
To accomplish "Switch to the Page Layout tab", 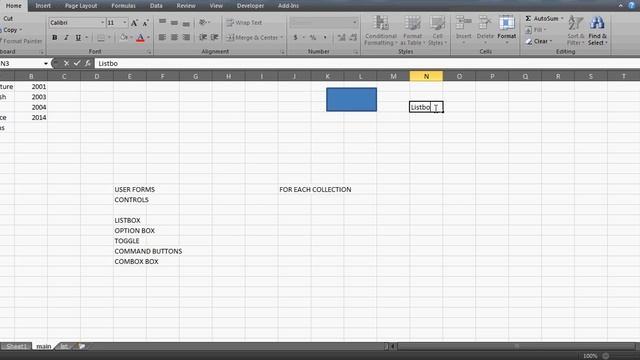I will 81,6.
